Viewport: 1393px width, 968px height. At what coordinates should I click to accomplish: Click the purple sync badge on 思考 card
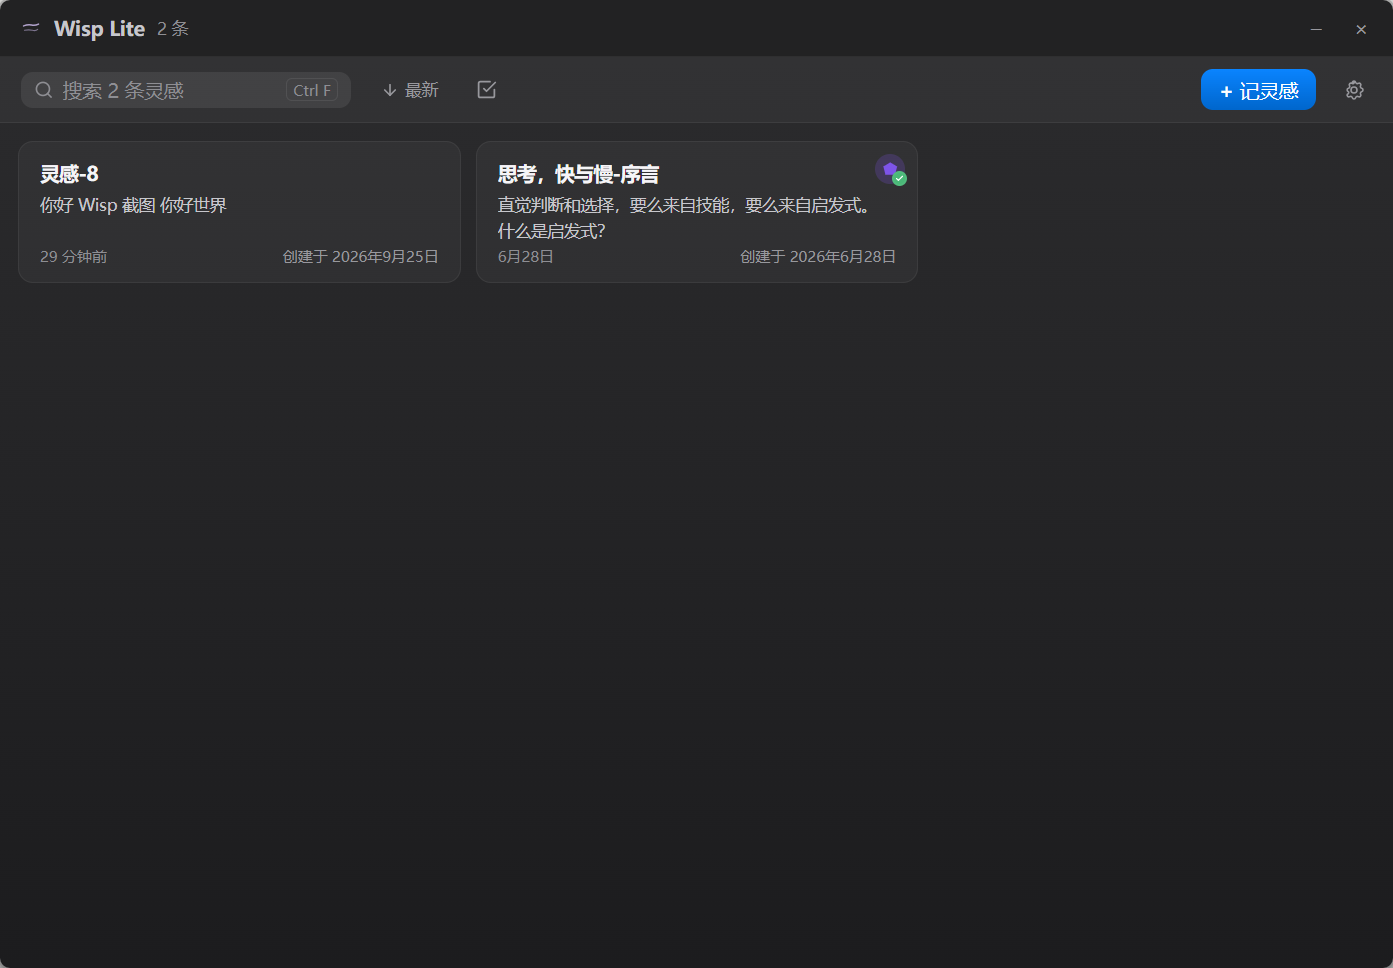point(890,169)
